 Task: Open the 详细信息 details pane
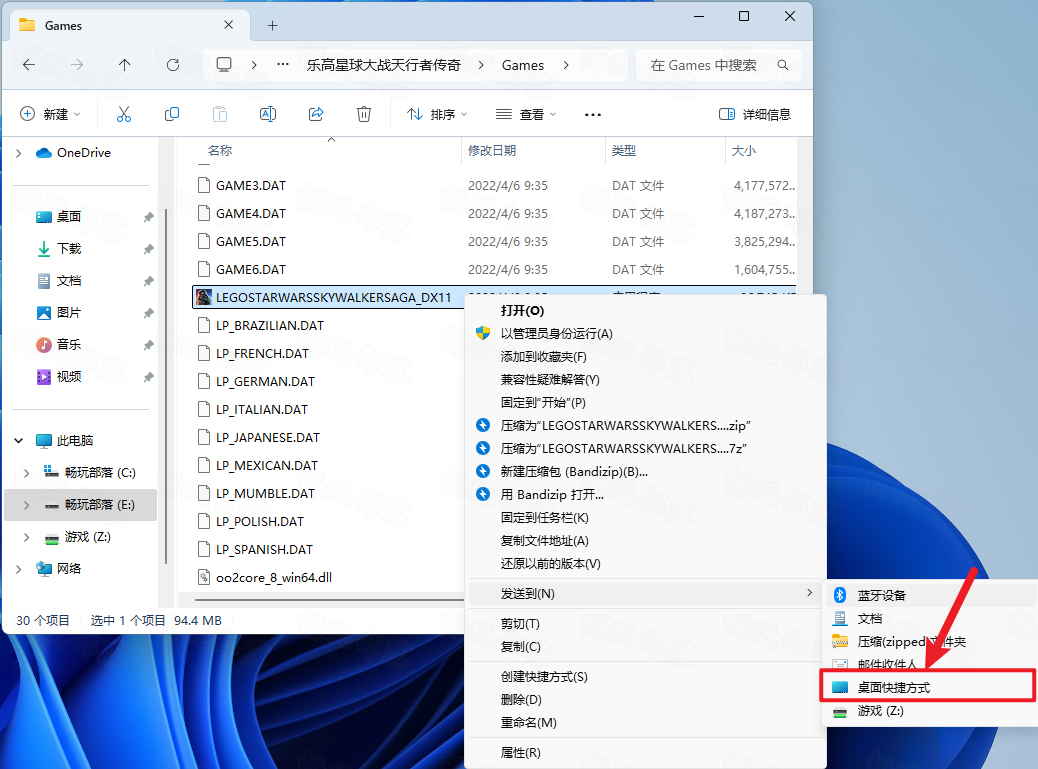click(x=755, y=114)
